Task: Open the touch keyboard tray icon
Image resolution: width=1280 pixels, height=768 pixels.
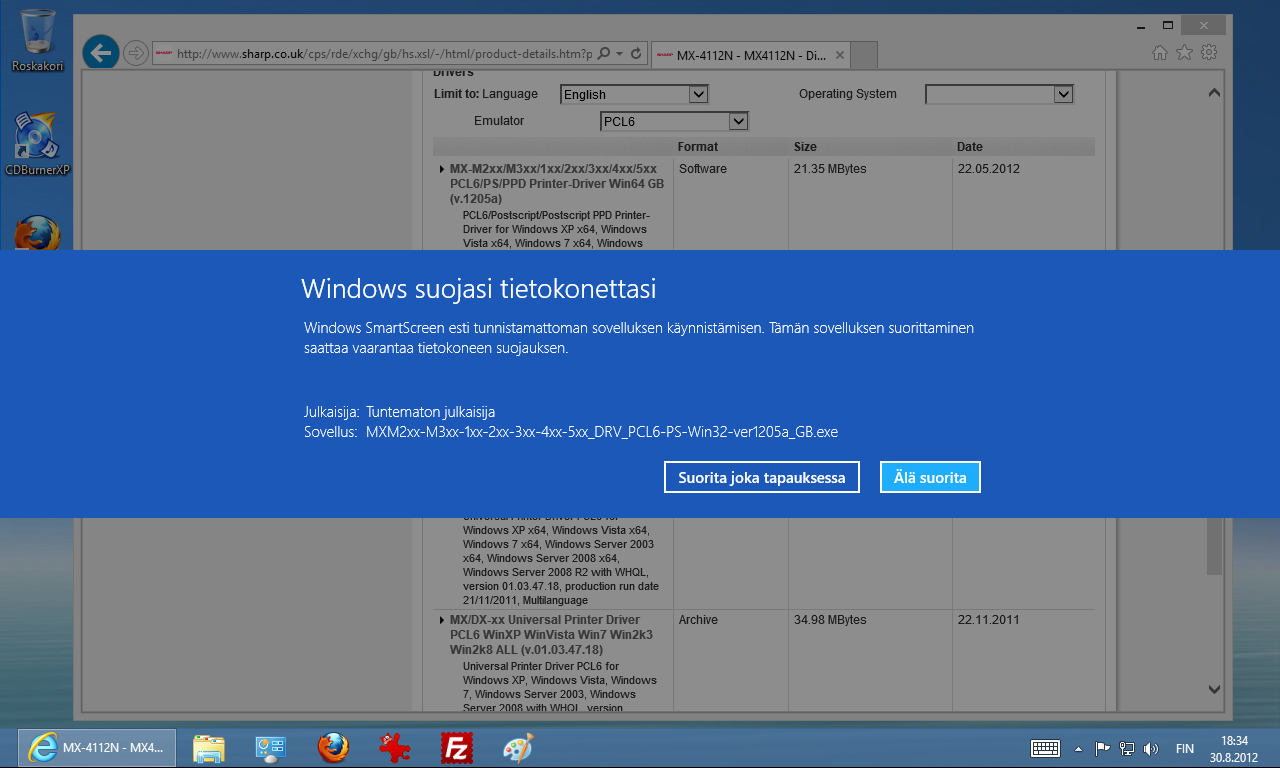Action: pyautogui.click(x=1045, y=748)
